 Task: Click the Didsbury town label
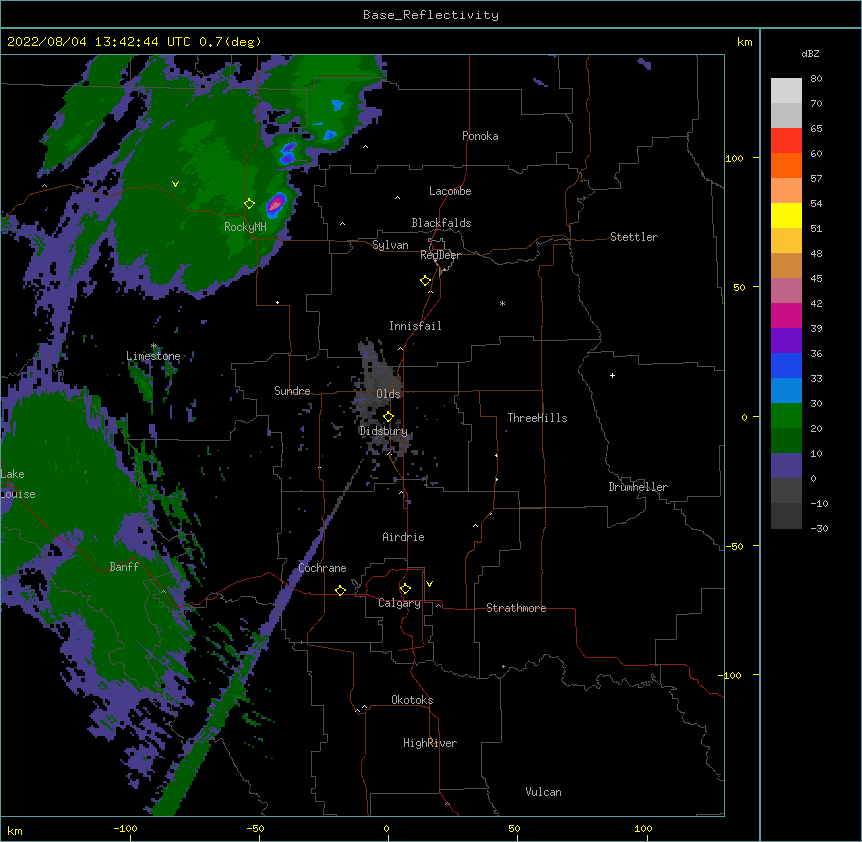coord(383,431)
